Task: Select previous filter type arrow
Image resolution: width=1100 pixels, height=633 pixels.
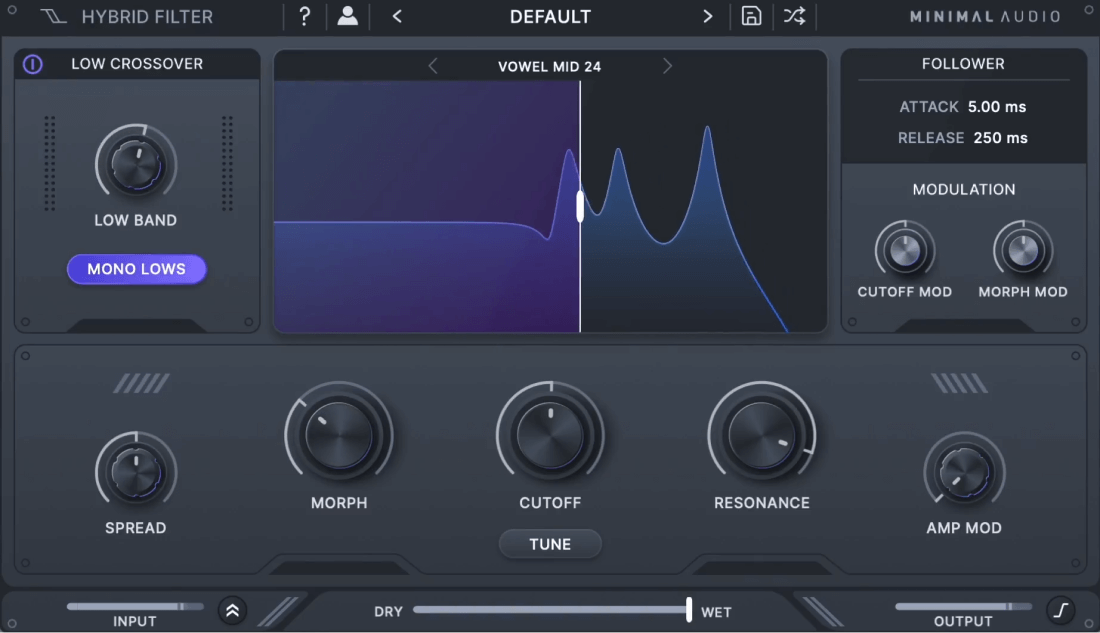Action: [433, 66]
